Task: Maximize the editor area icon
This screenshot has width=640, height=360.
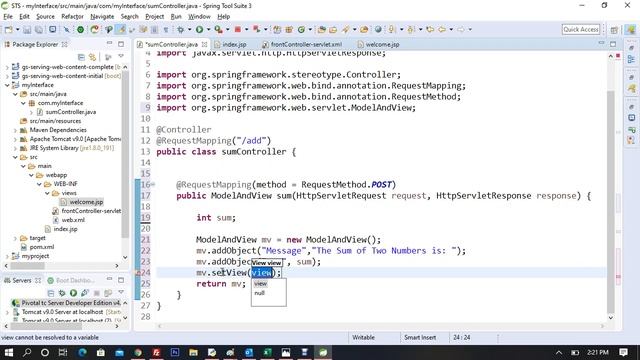Action: tap(613, 44)
